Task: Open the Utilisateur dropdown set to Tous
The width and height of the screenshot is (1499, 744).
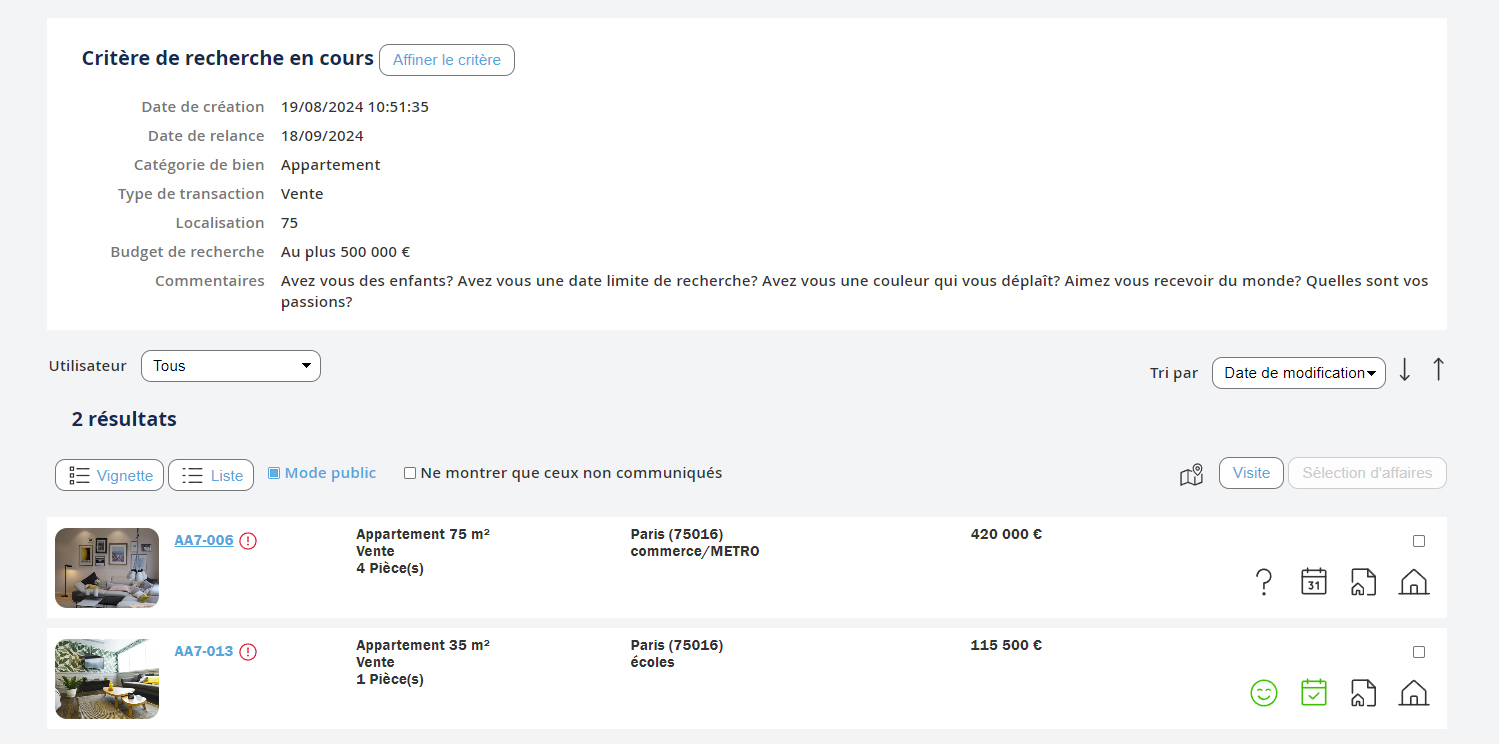Action: pos(231,366)
